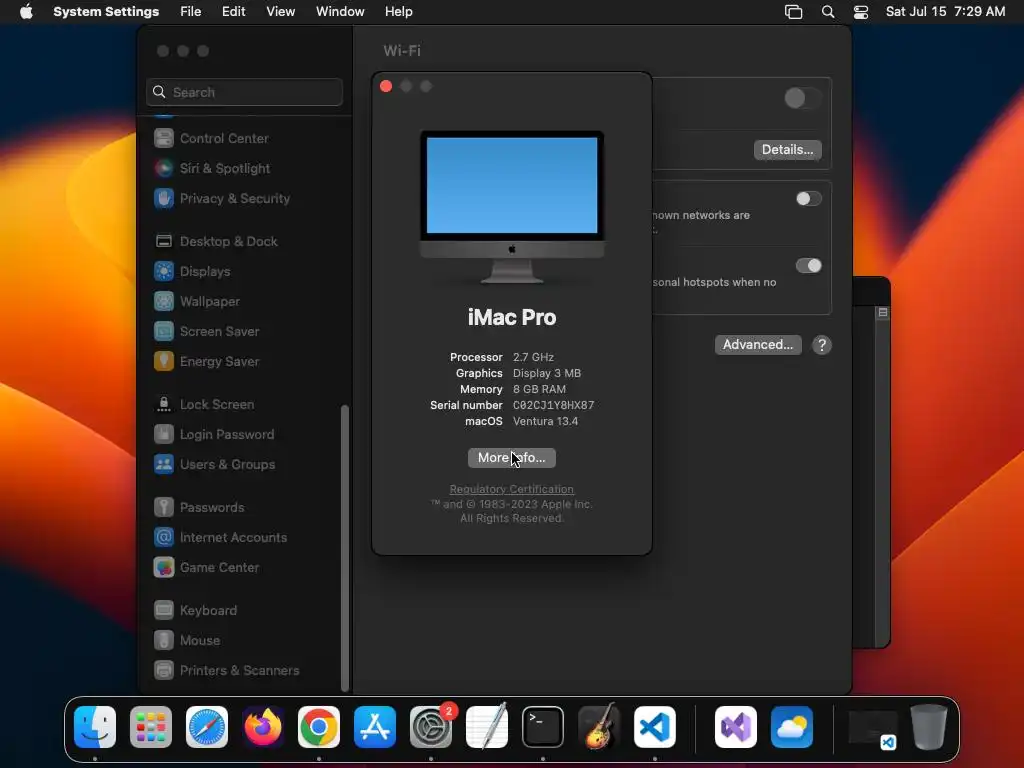Open Regulatory Certification link
Viewport: 1024px width, 768px height.
pyautogui.click(x=511, y=489)
